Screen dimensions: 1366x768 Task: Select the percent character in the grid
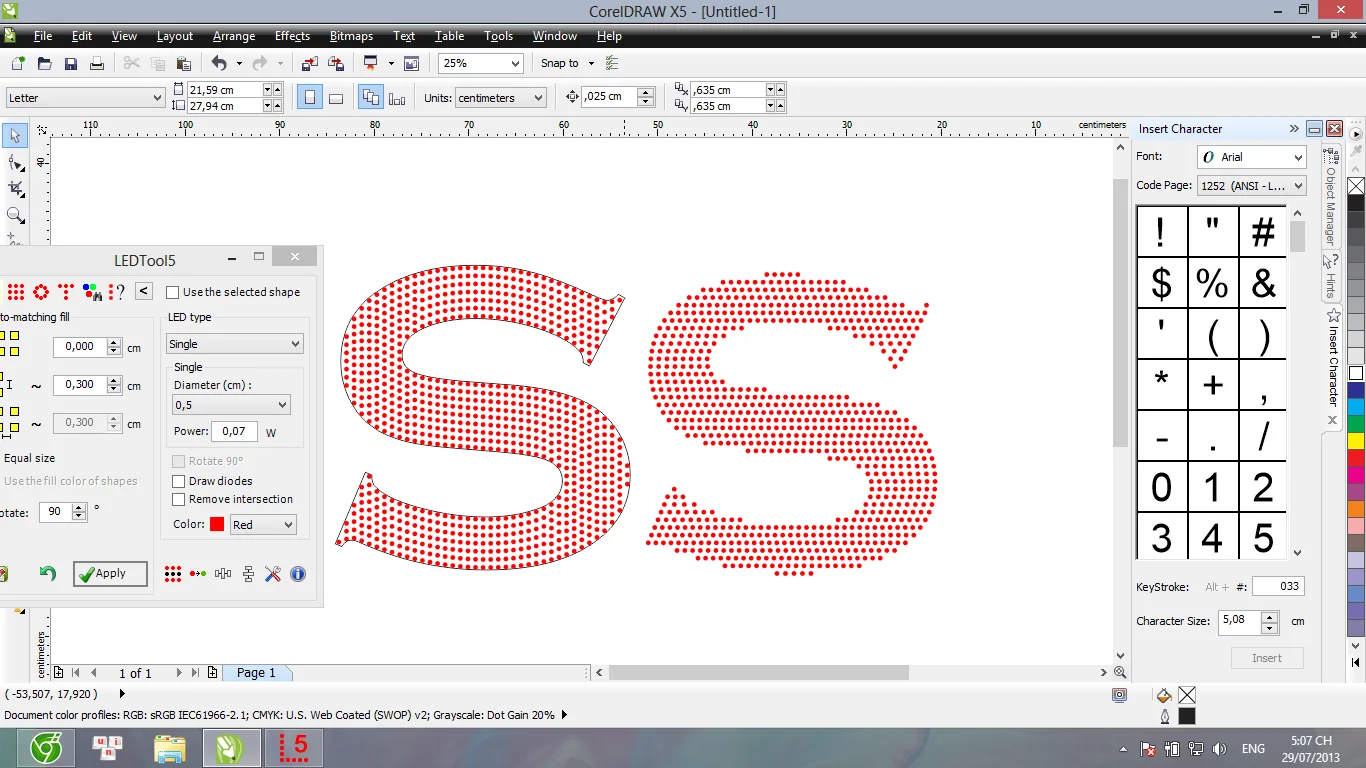pos(1213,283)
